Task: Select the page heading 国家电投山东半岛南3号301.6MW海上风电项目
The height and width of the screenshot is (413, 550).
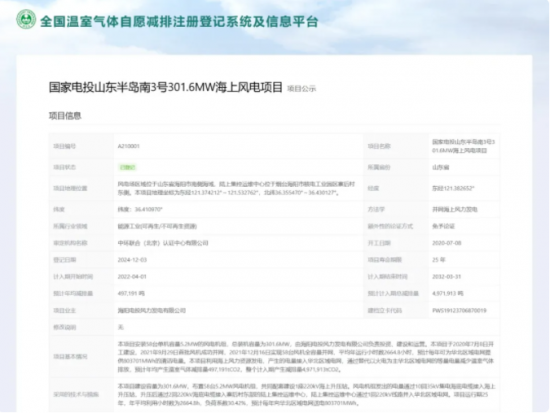Action: 166,87
